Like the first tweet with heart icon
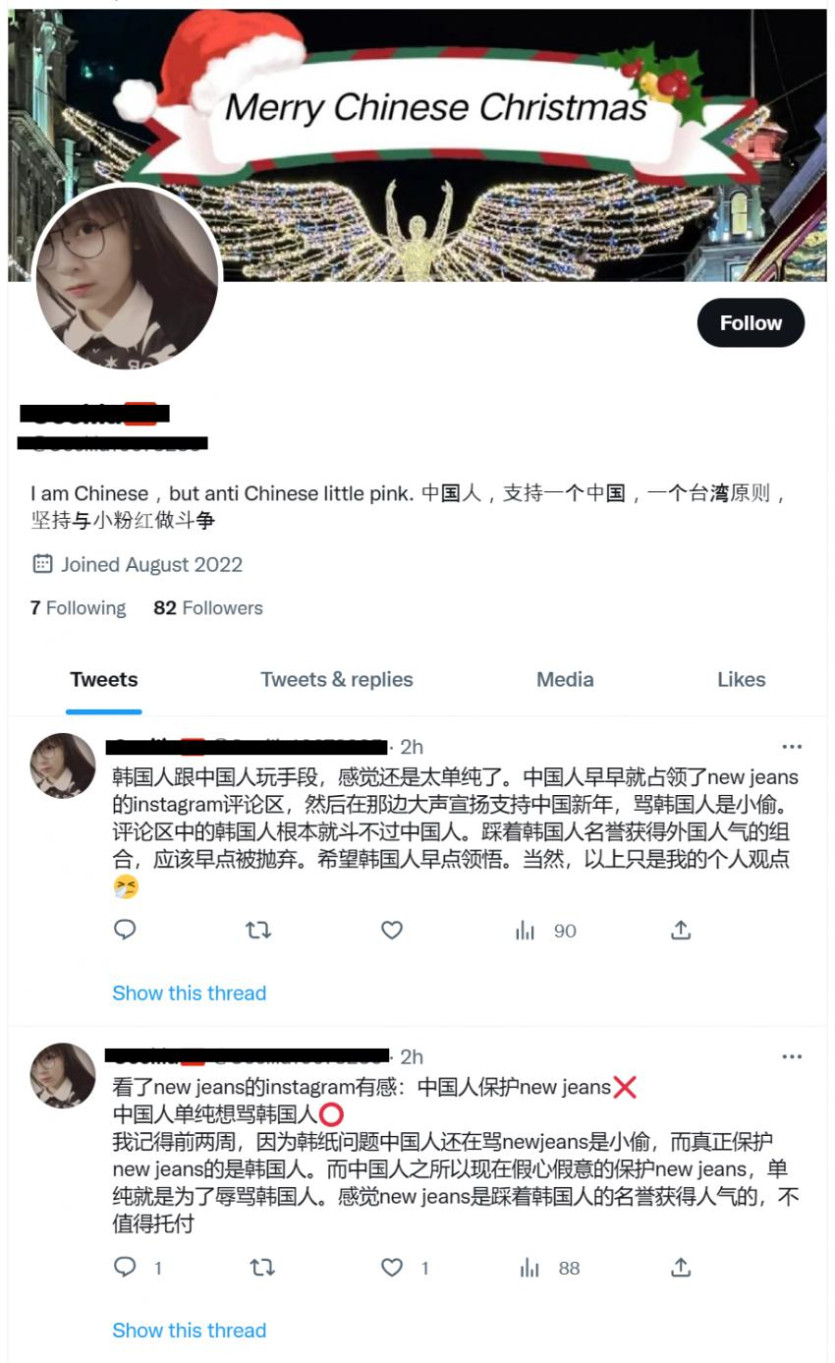The width and height of the screenshot is (835, 1363). (392, 930)
